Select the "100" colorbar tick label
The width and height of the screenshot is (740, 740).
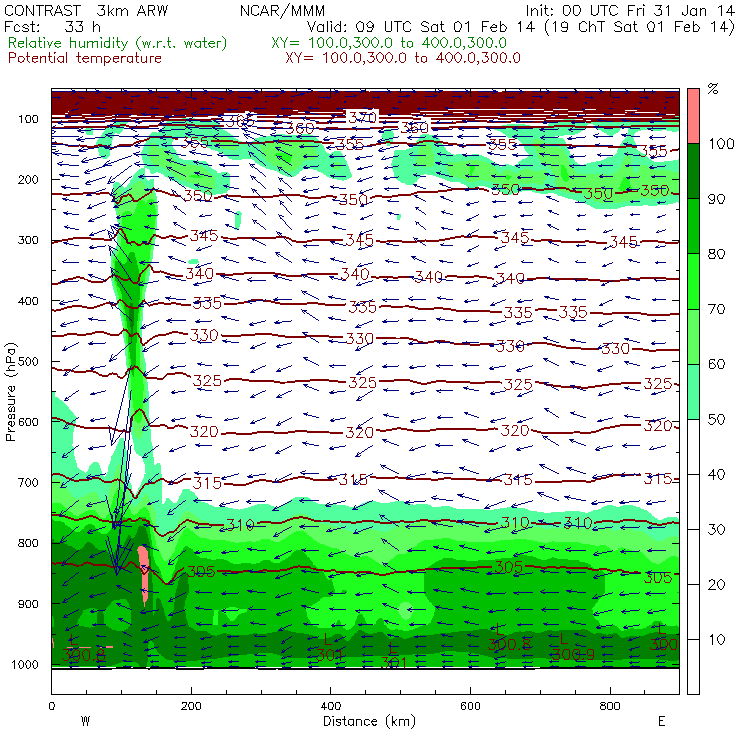pos(721,144)
